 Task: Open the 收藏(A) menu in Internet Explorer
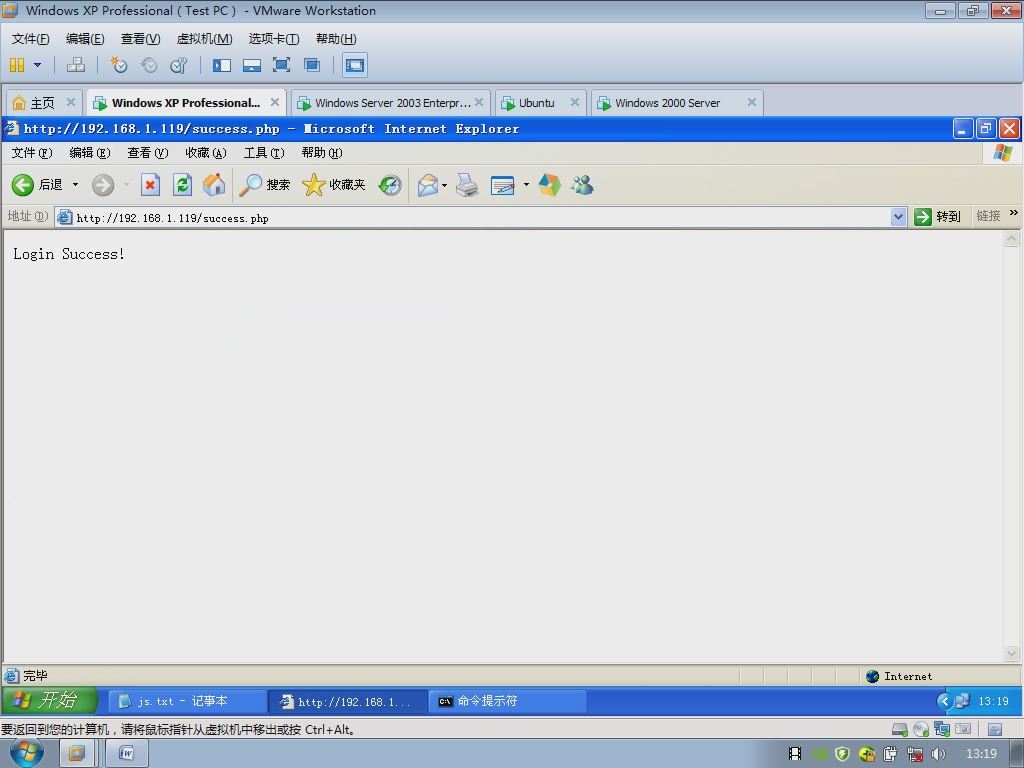click(x=206, y=153)
